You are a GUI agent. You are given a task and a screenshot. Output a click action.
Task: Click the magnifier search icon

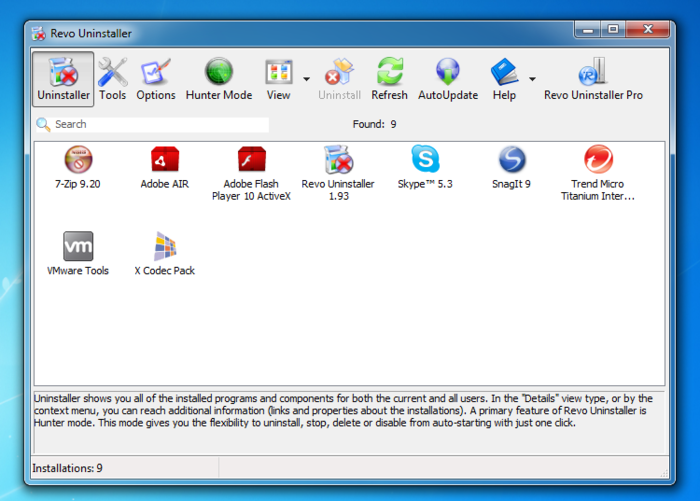click(43, 125)
